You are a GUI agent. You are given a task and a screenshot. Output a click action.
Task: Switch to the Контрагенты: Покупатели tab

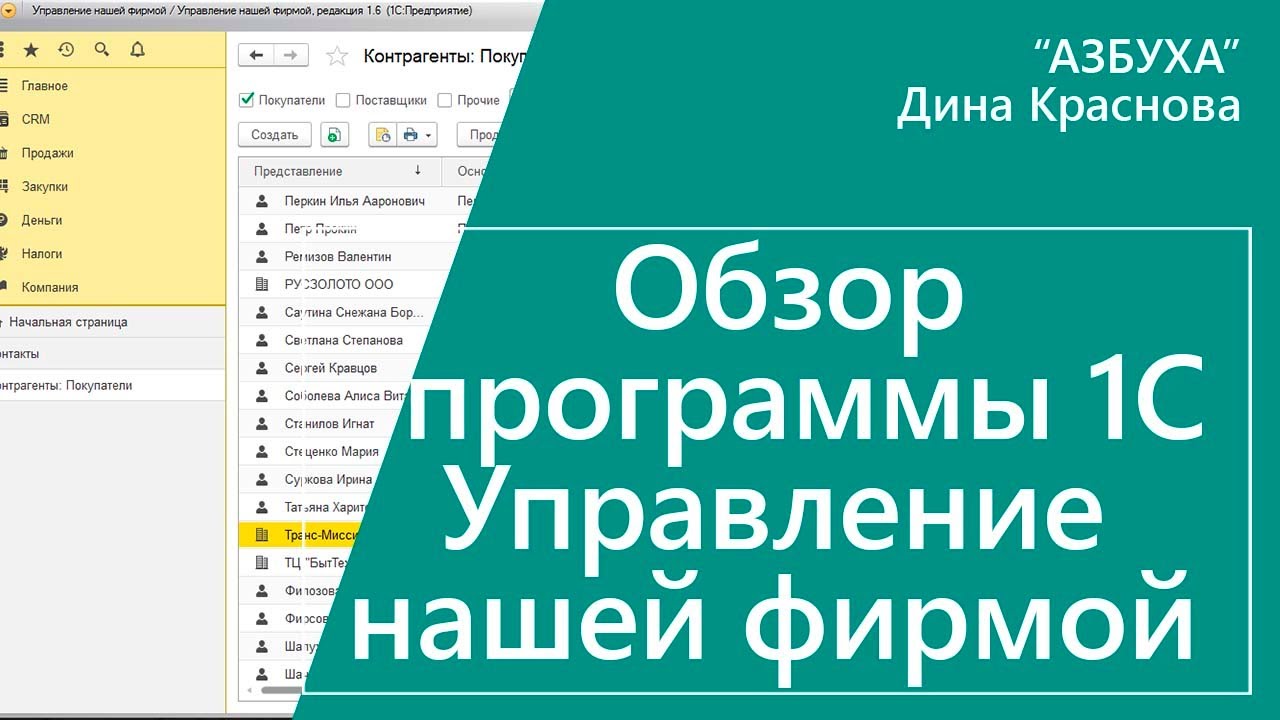113,385
